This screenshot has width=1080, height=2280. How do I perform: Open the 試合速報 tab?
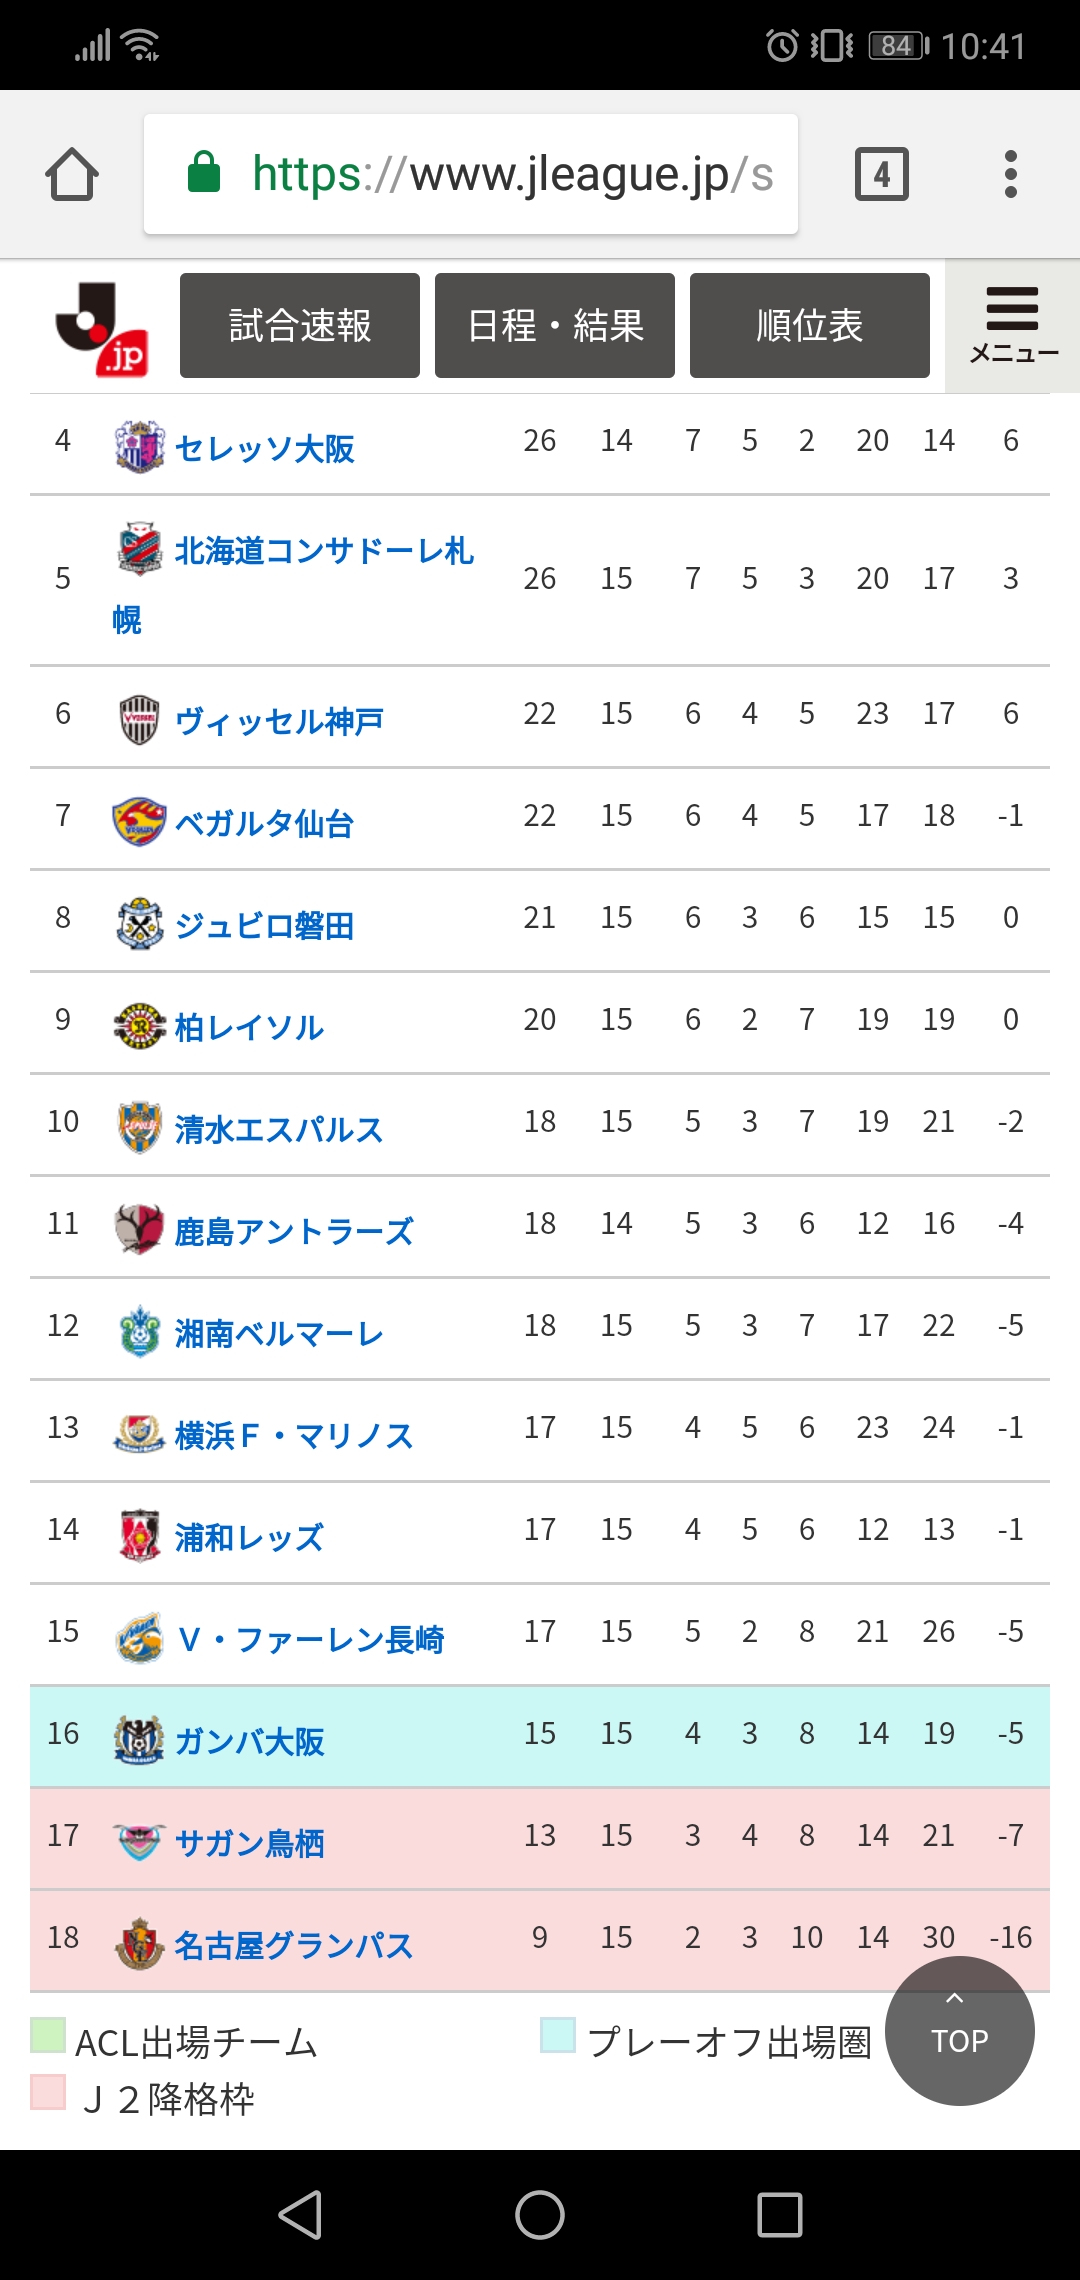click(x=300, y=326)
